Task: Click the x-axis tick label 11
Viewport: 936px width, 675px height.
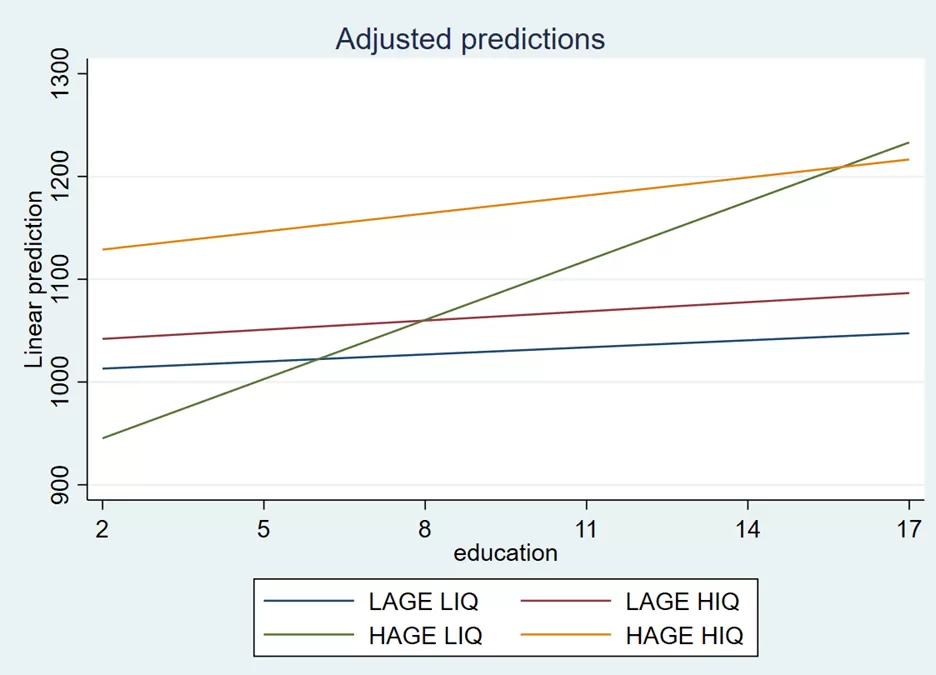Action: click(x=586, y=529)
